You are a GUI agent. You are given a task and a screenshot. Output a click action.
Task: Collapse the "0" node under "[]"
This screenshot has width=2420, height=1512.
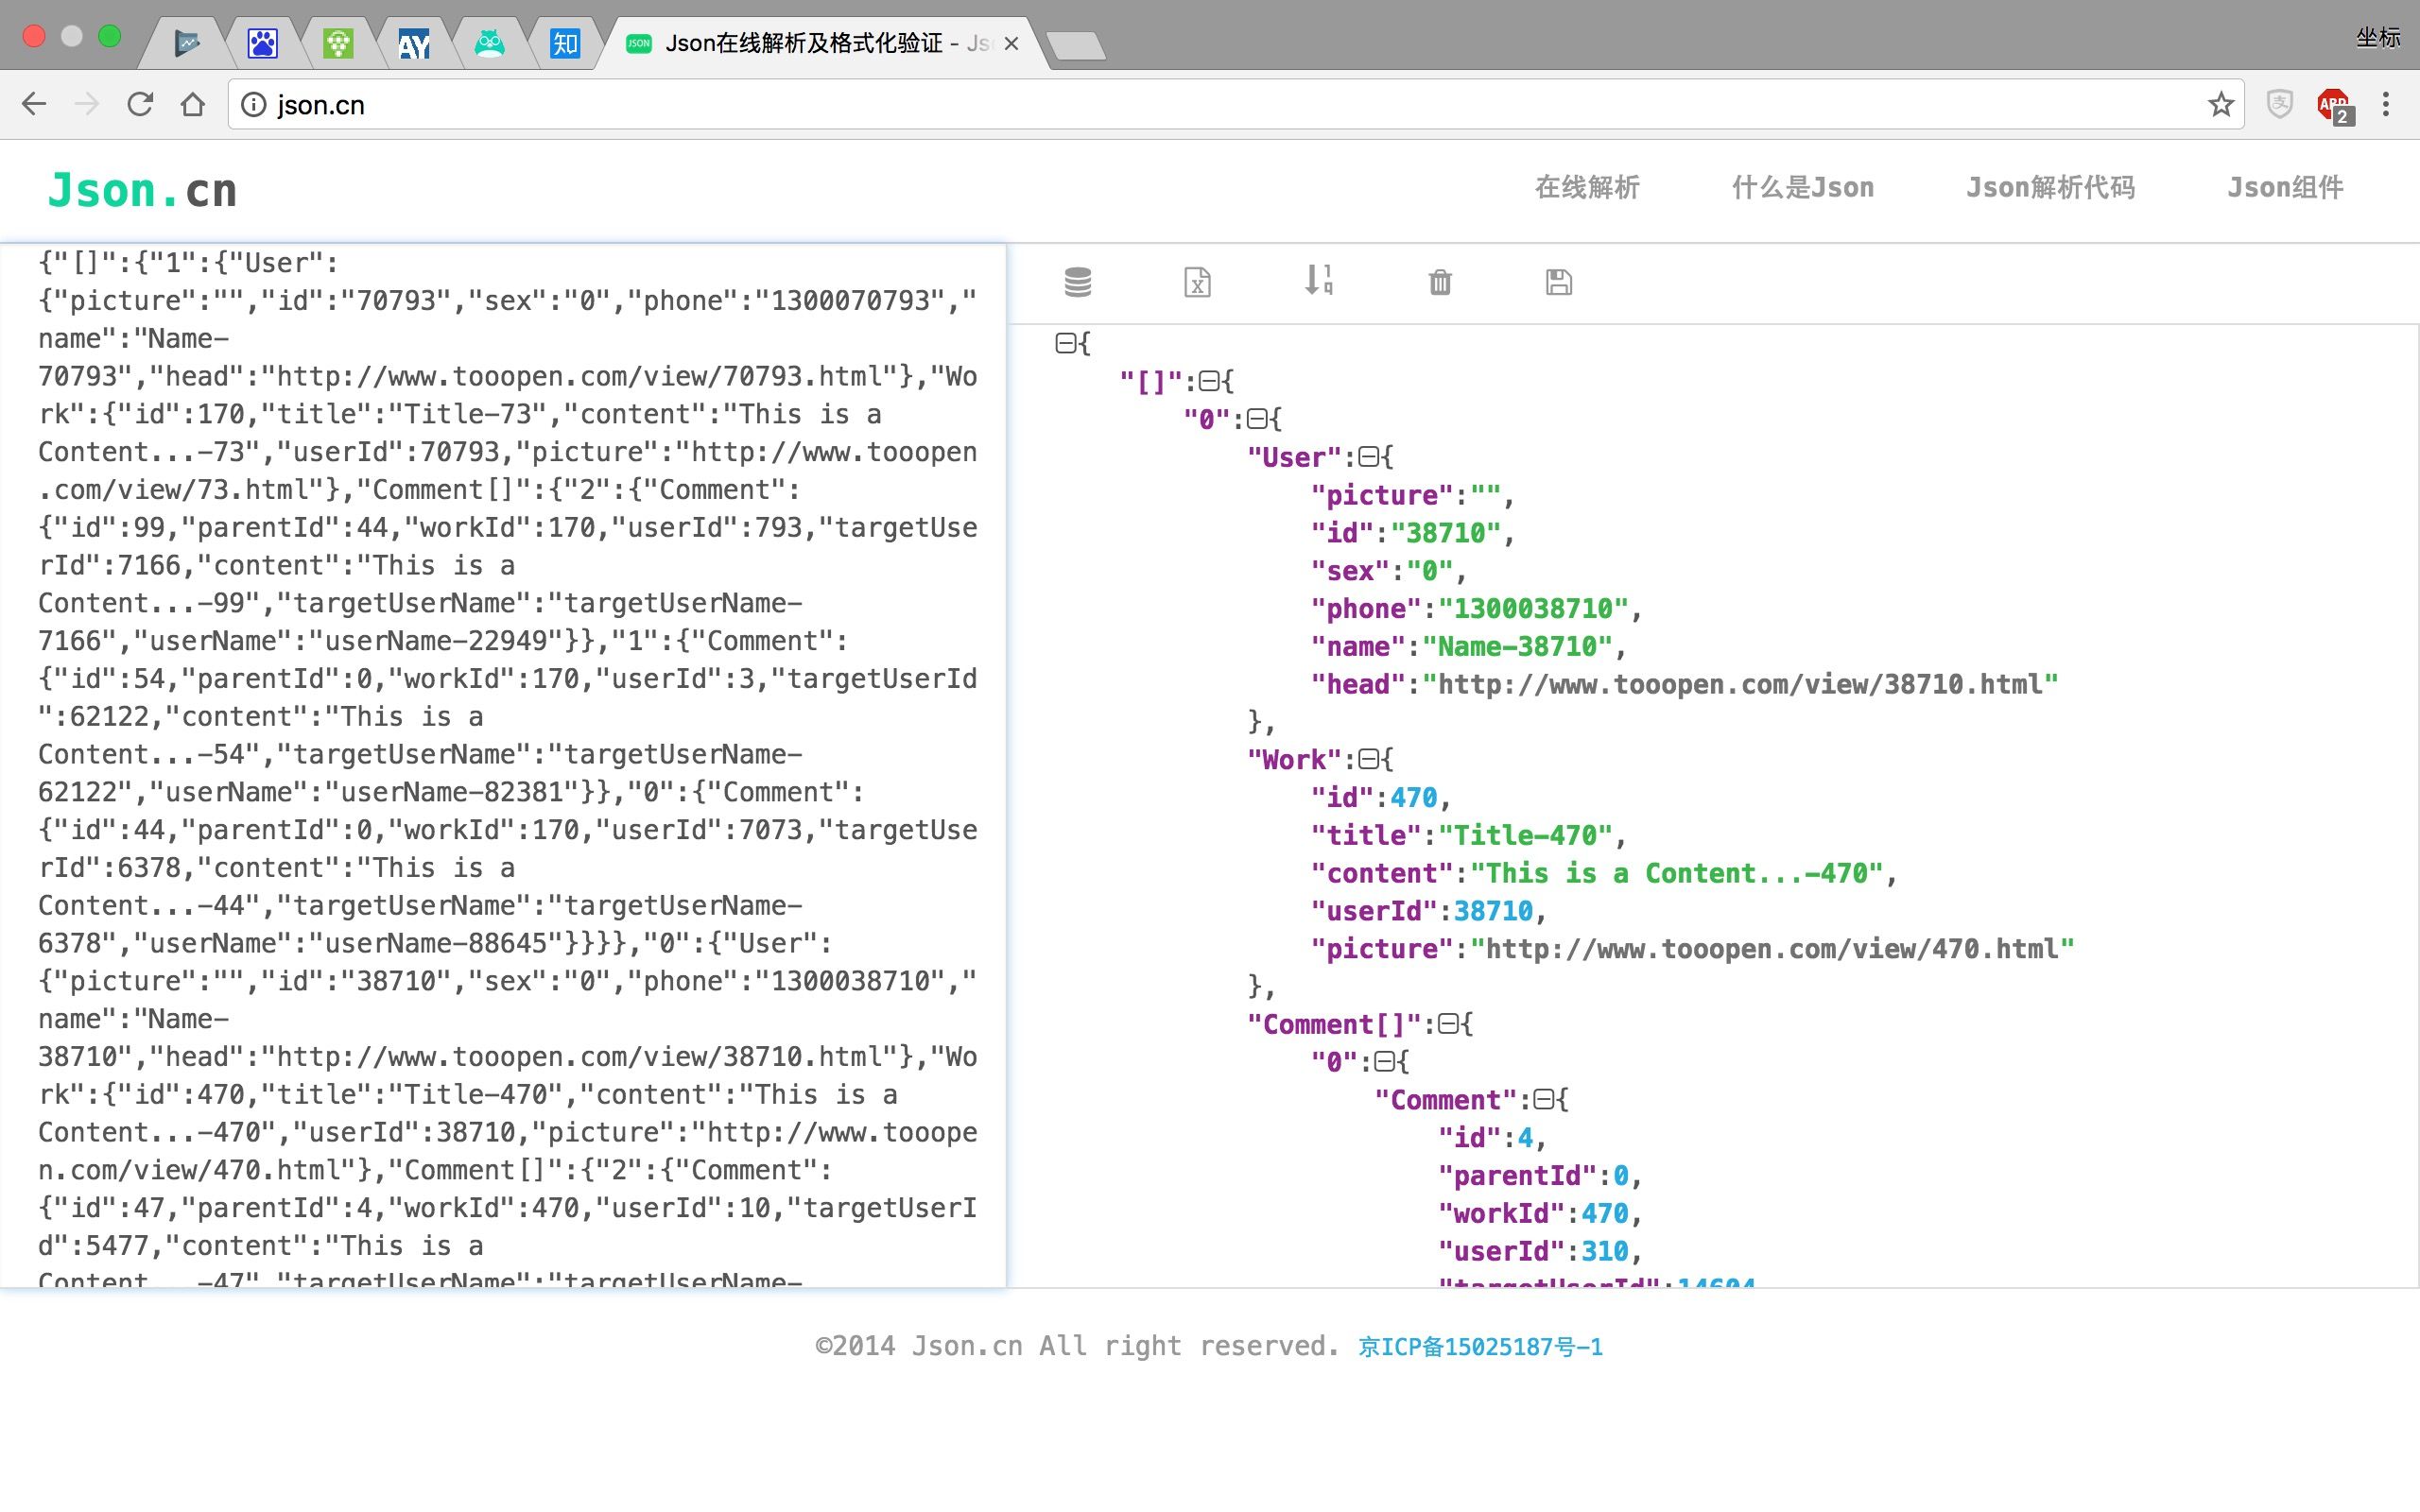click(1256, 419)
